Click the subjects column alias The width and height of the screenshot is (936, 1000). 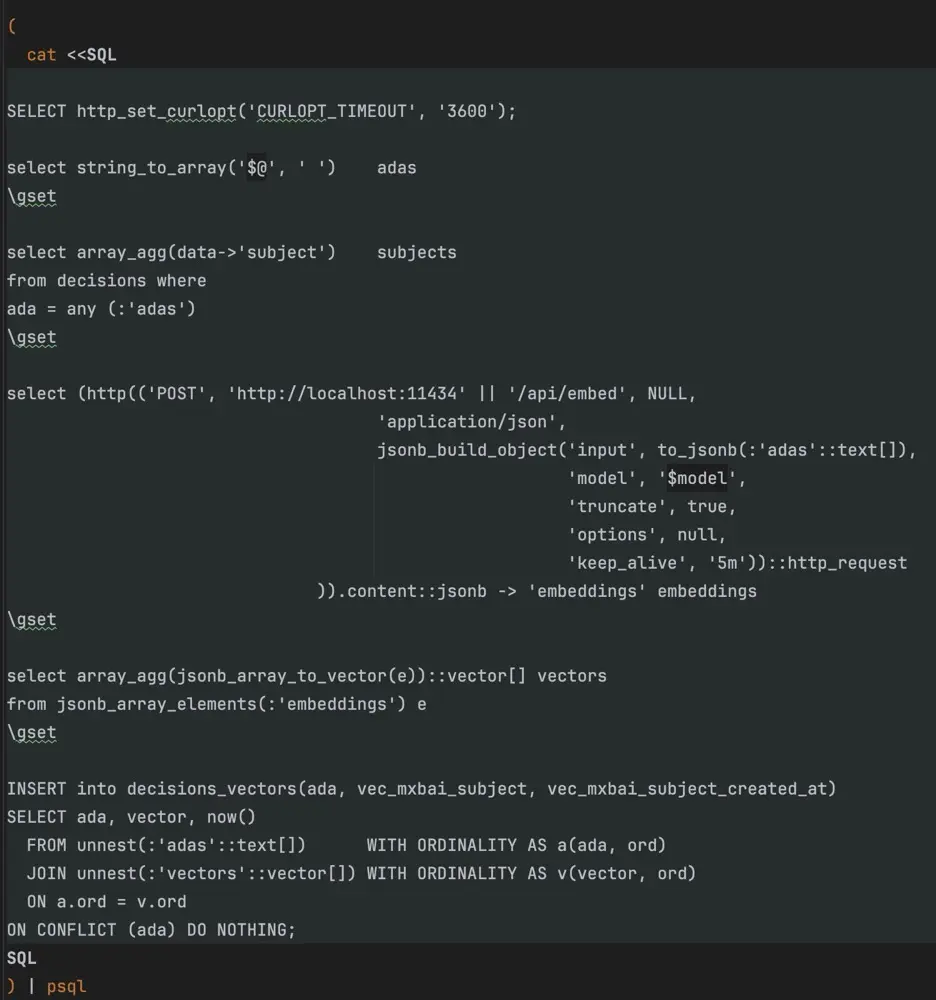pos(416,253)
